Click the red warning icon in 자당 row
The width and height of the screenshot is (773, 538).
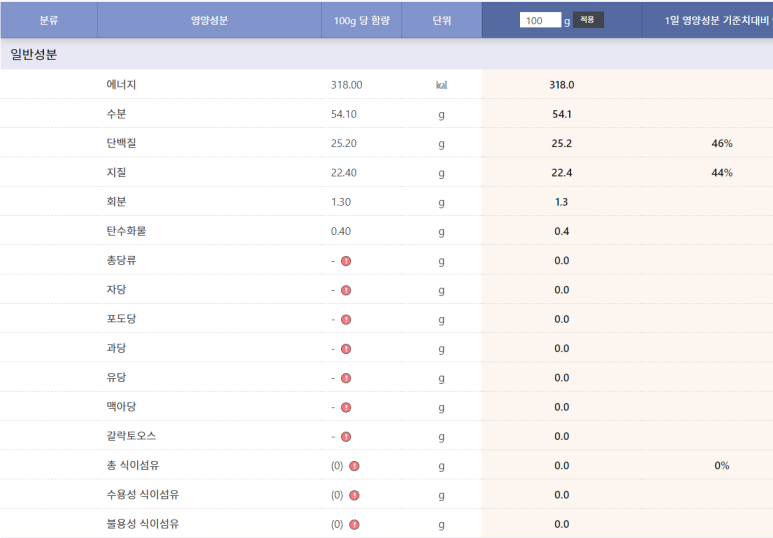coord(346,290)
